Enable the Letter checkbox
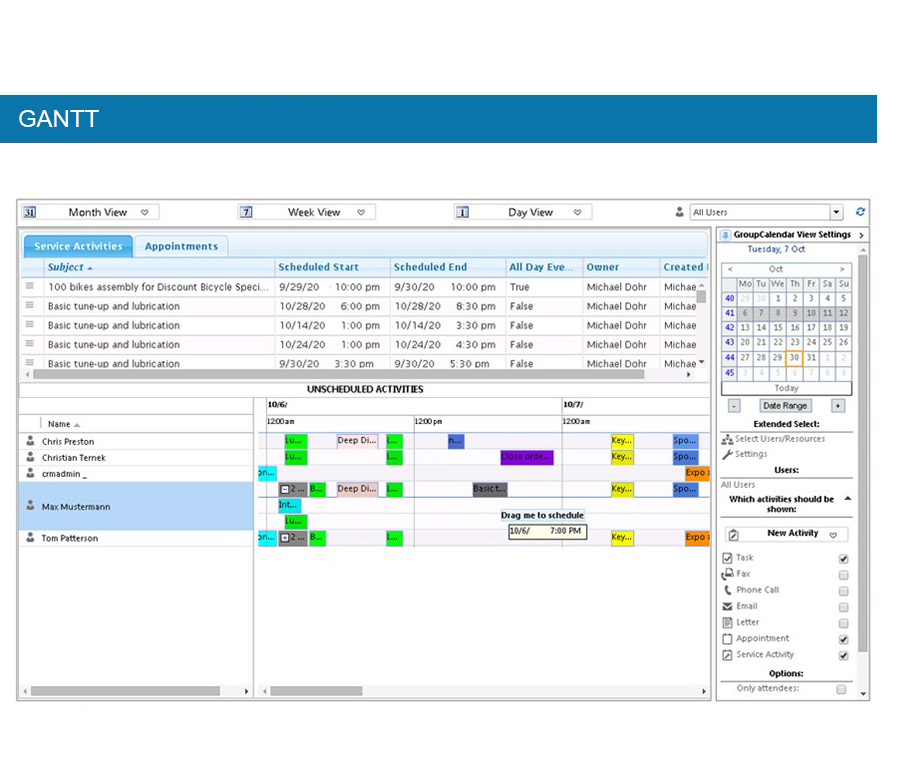Viewport: 905px width, 760px height. 843,623
